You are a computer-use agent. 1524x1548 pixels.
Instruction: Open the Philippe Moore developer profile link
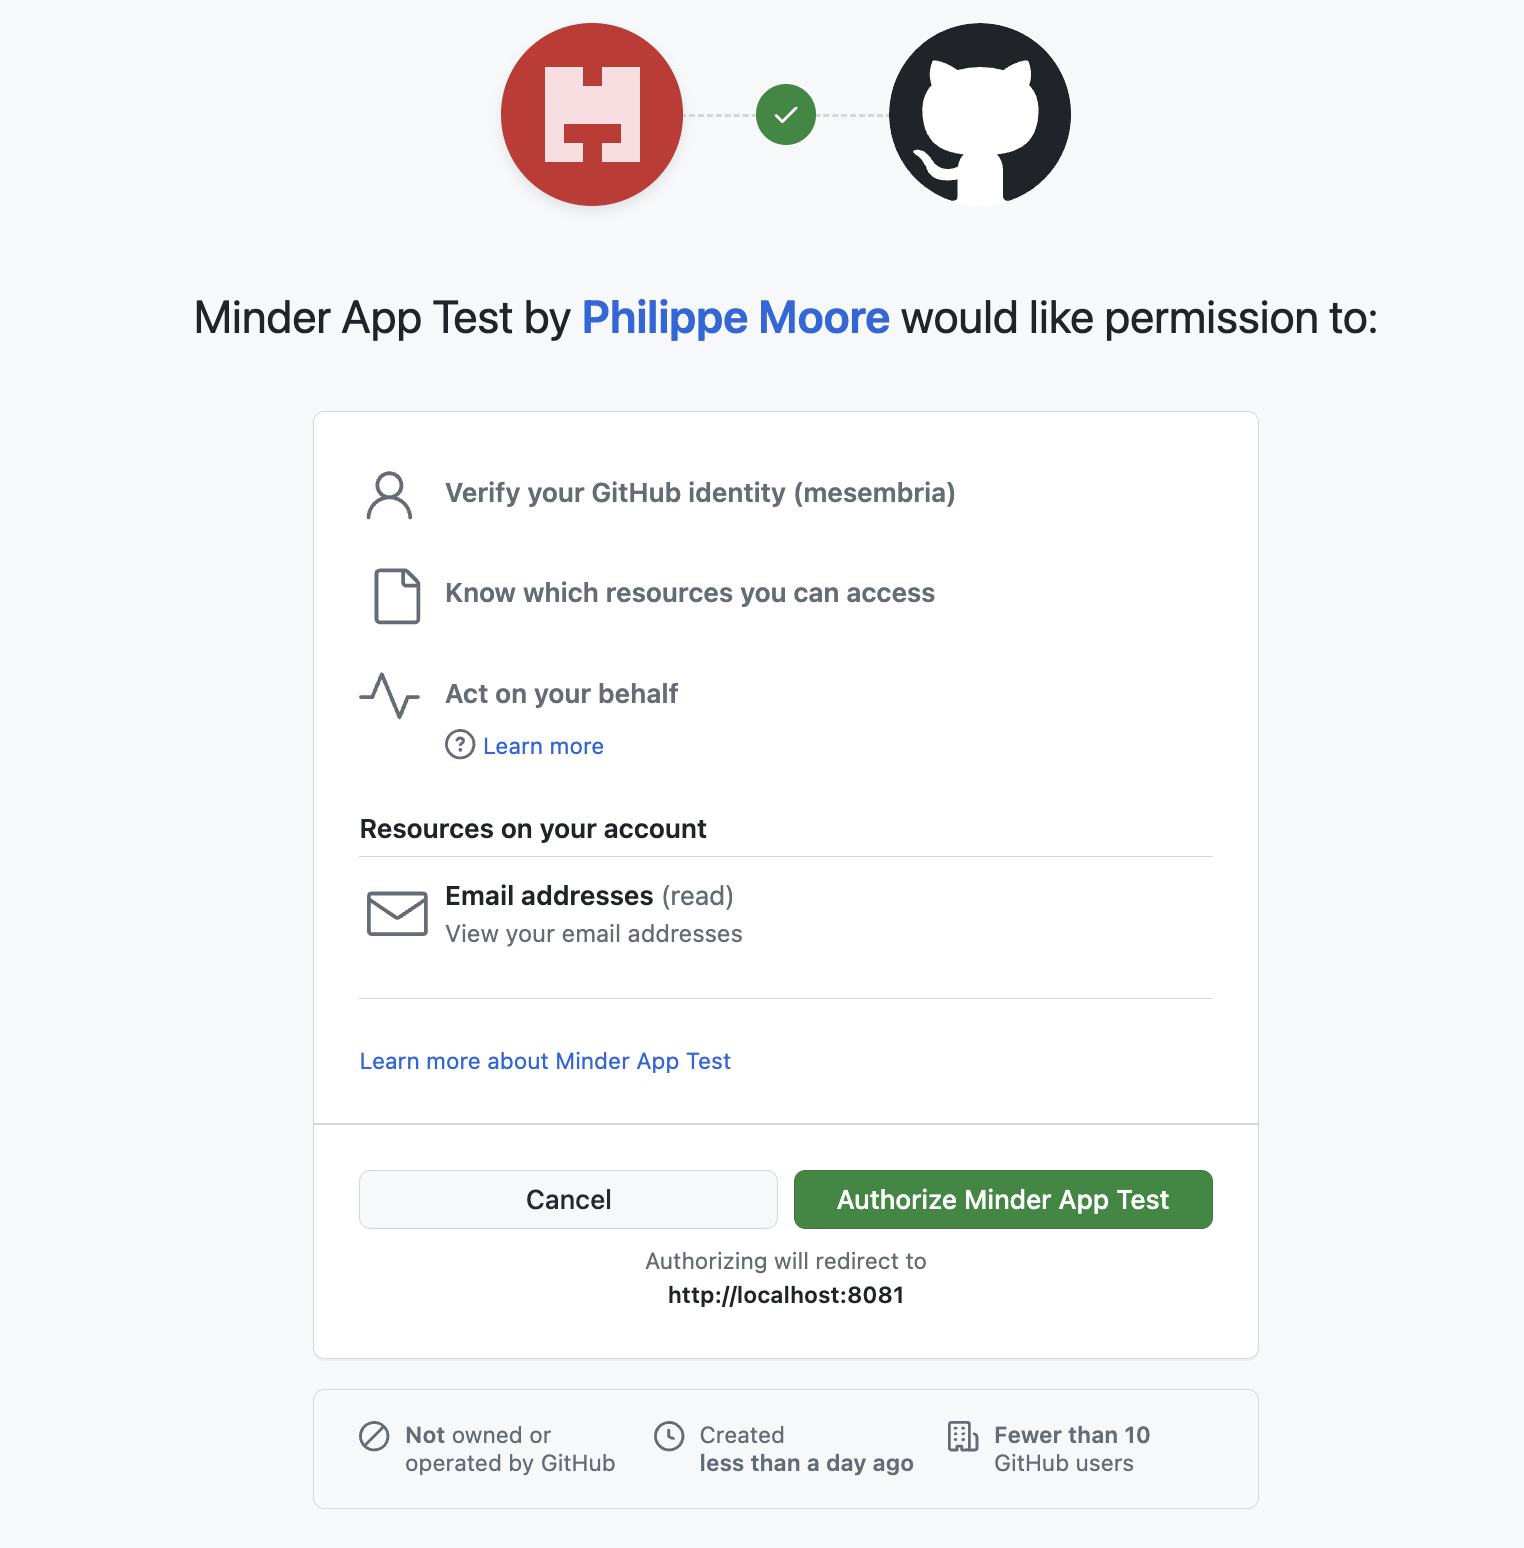coord(735,317)
